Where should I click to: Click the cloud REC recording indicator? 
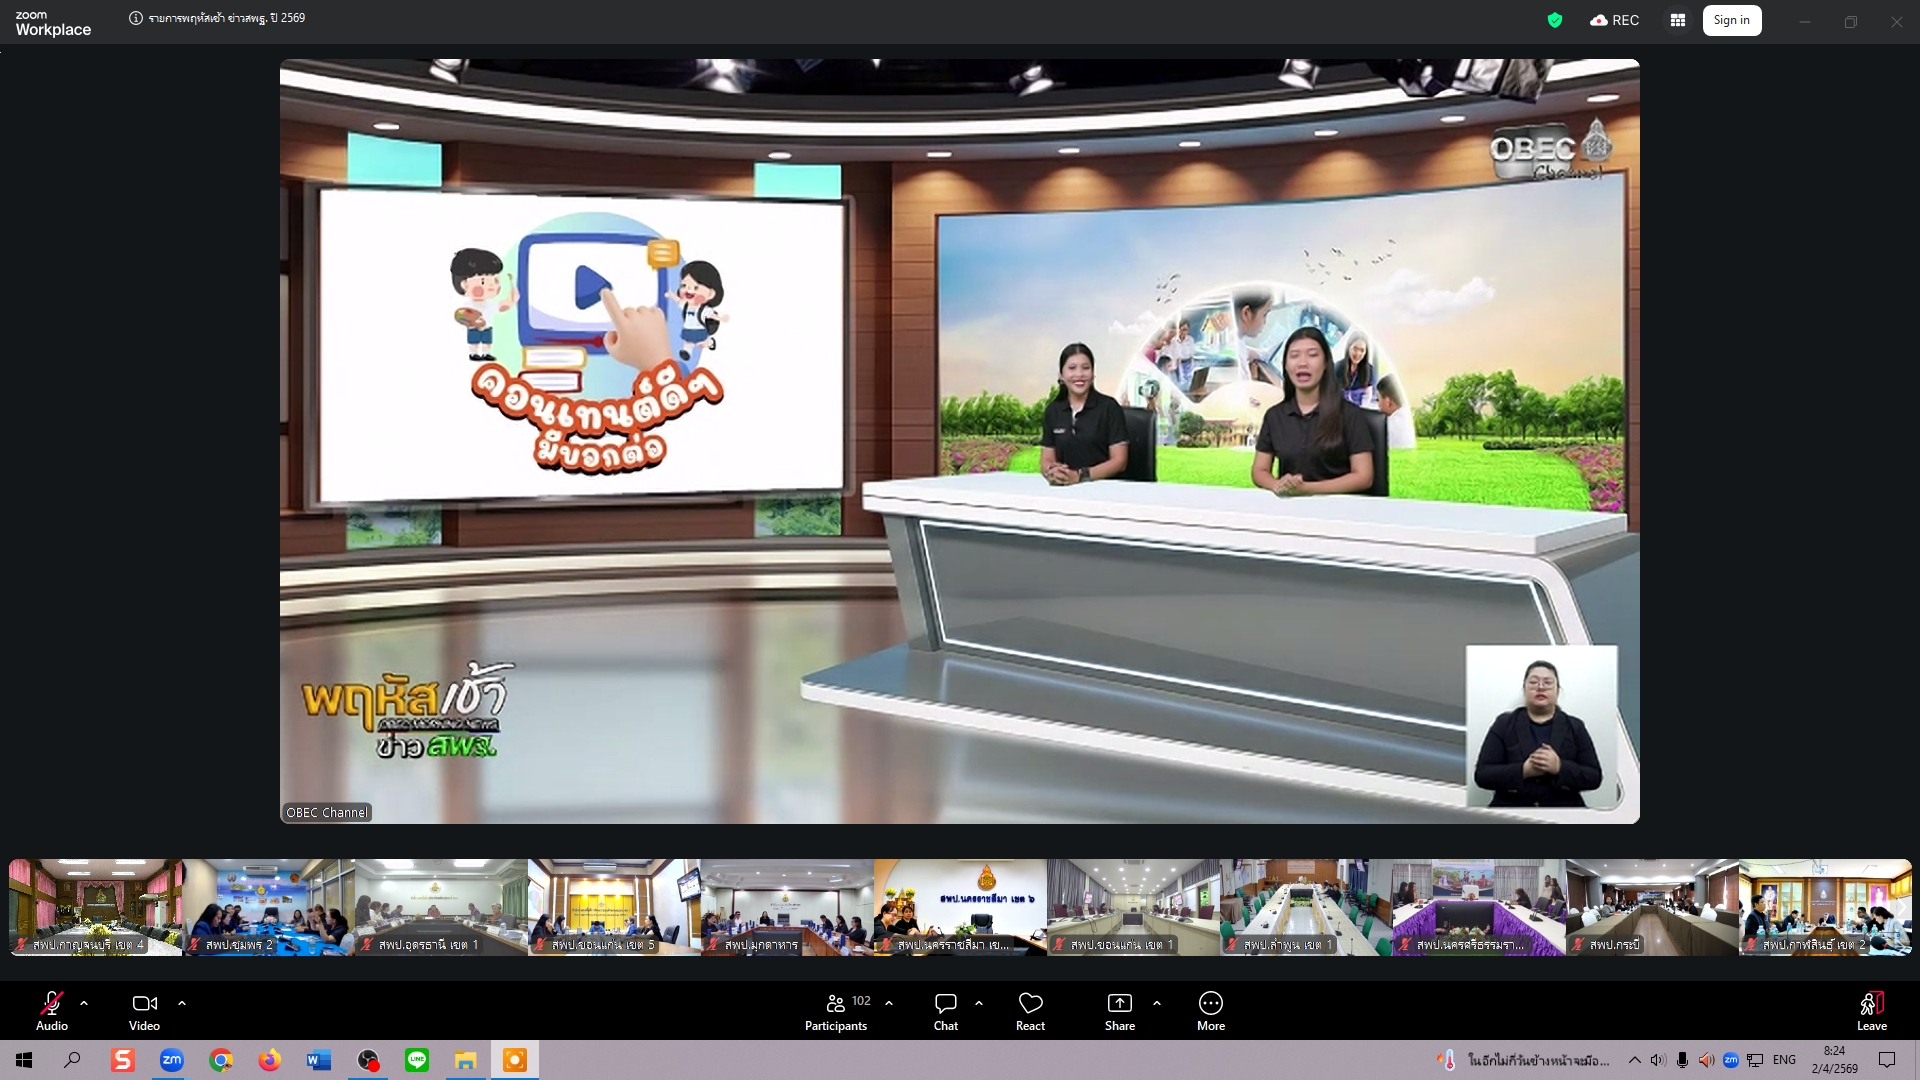coord(1614,20)
